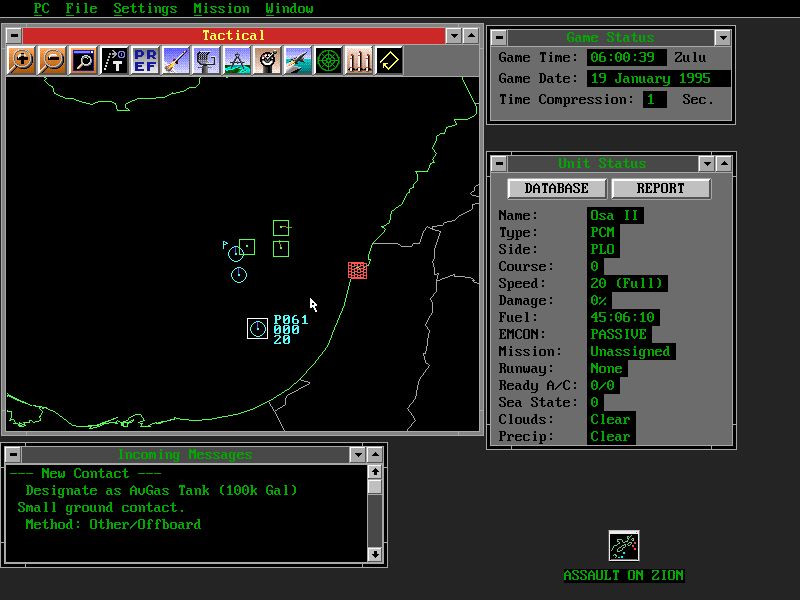Click the 'Designate as AvGas Tank' message line
800x600 pixels.
pos(161,491)
